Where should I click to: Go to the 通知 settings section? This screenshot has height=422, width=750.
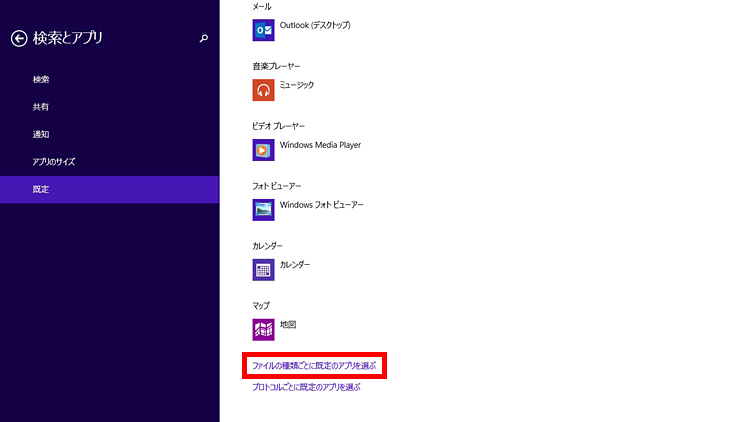tap(41, 134)
